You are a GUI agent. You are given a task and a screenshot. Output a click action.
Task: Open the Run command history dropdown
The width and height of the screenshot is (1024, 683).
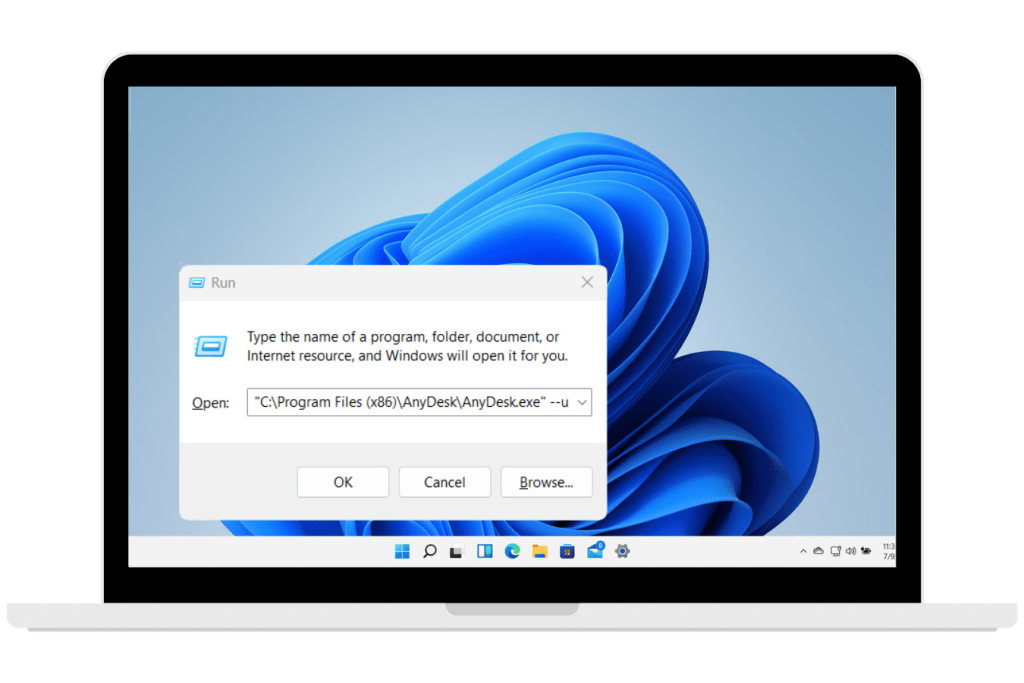(x=582, y=402)
